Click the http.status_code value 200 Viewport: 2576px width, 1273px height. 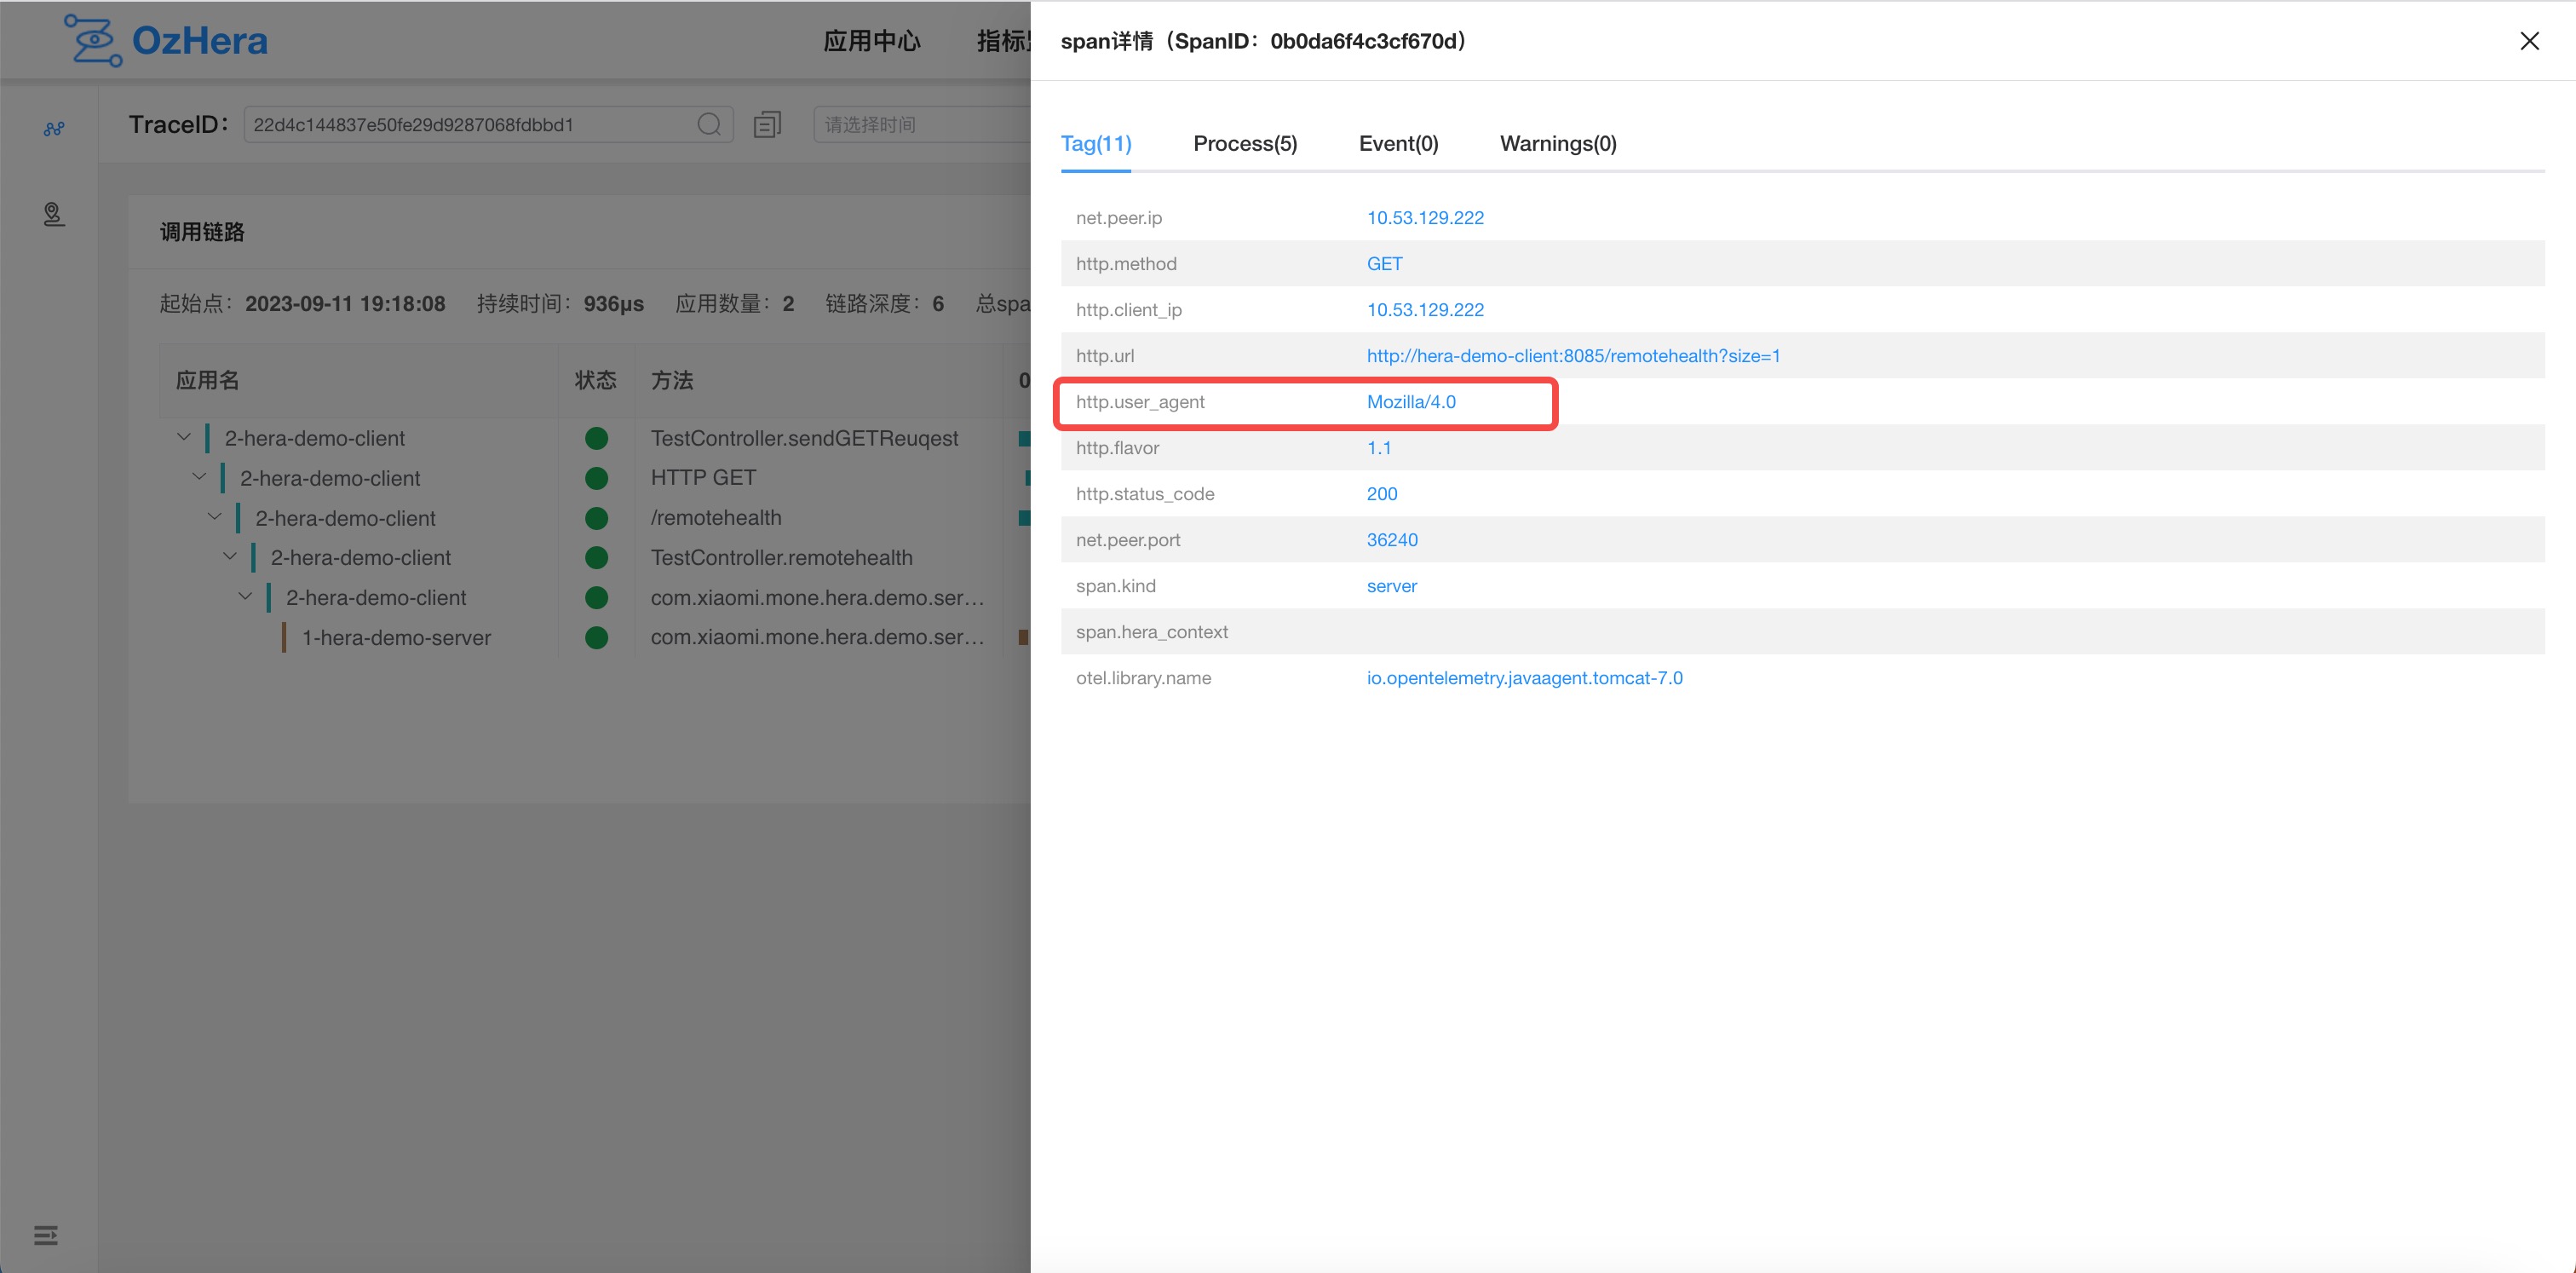coord(1382,494)
